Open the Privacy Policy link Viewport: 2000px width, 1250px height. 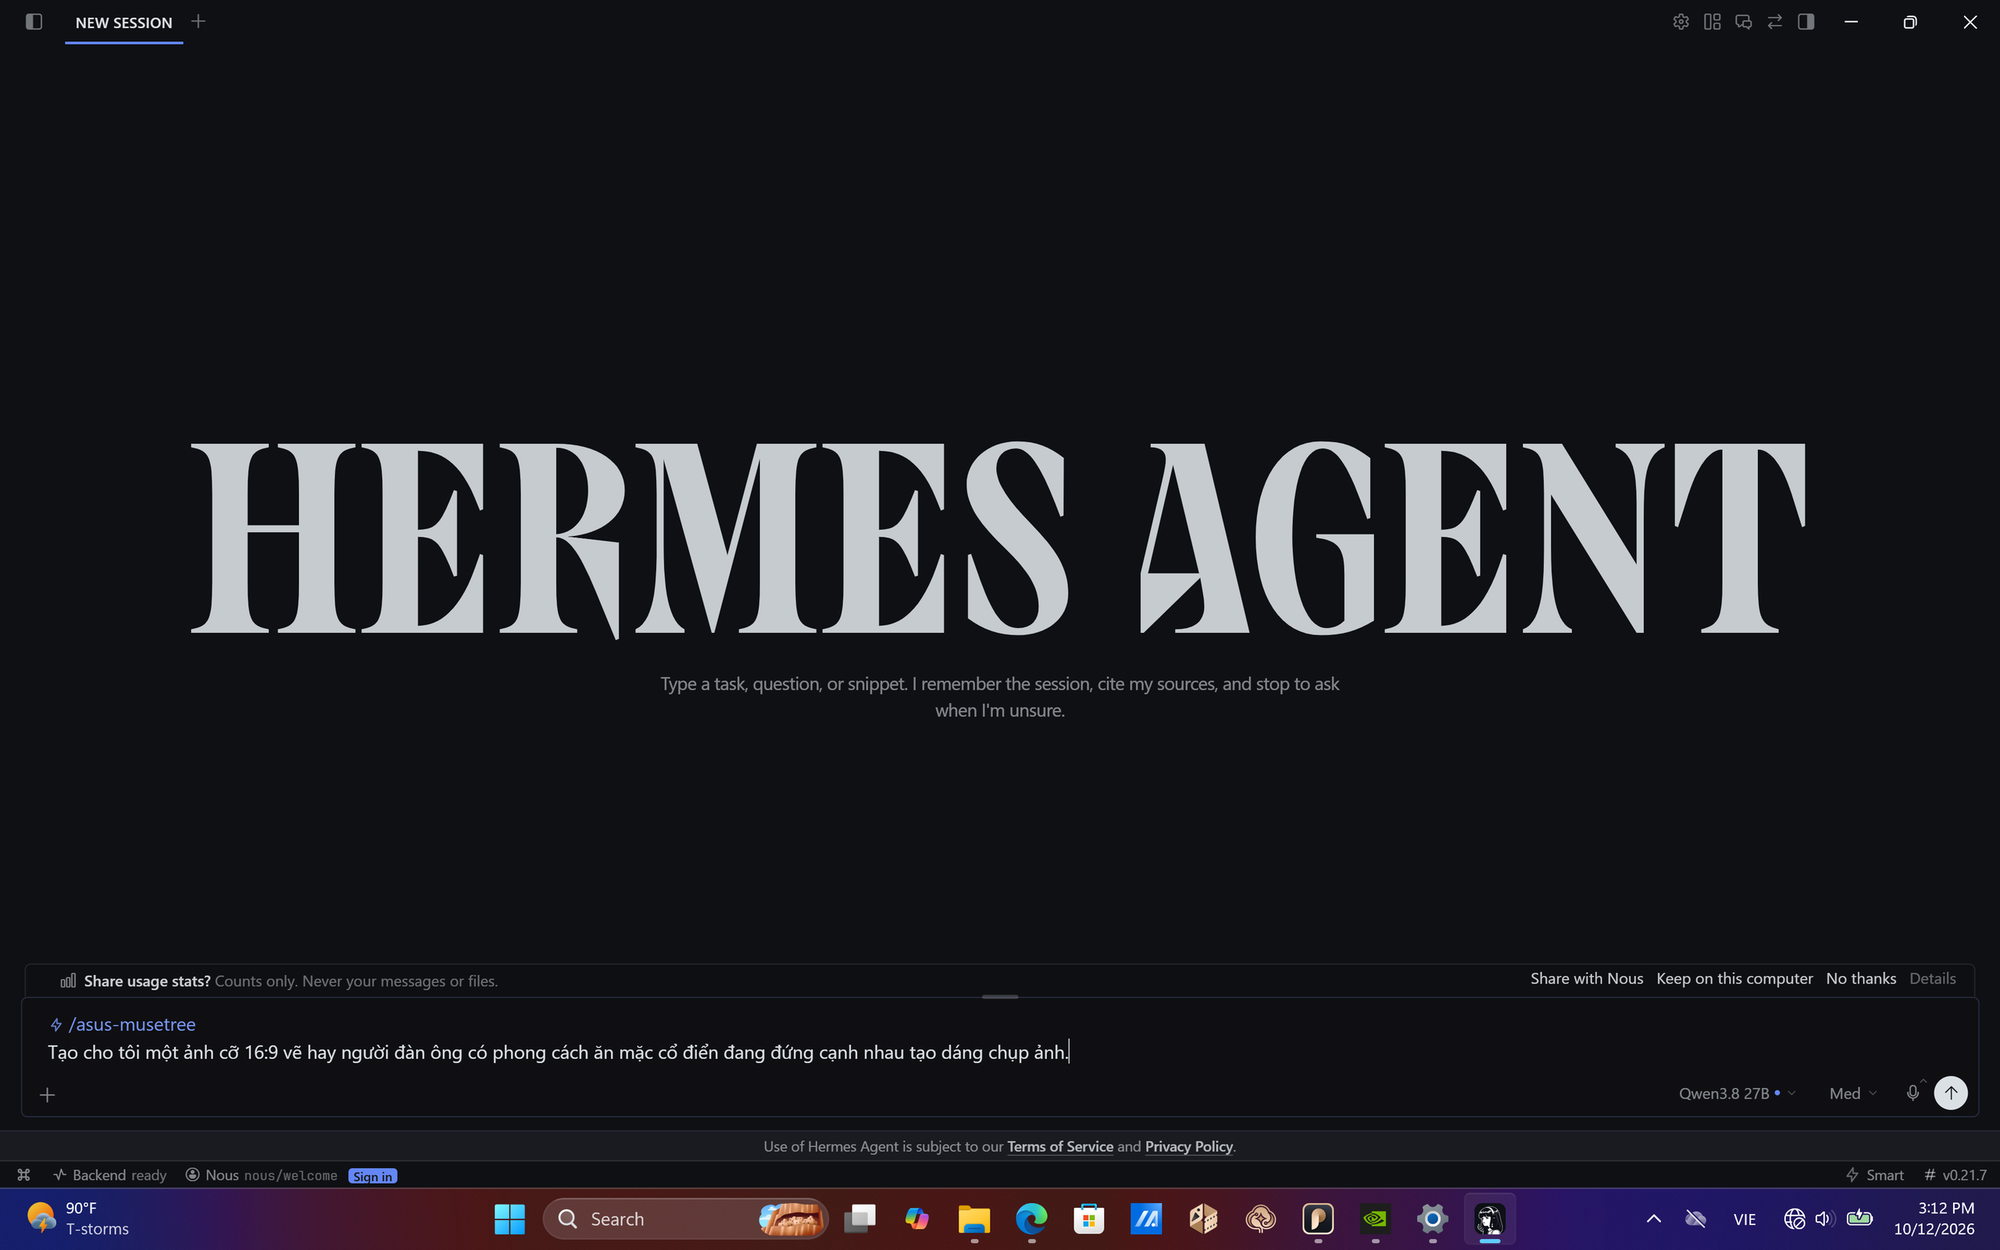(x=1189, y=1147)
